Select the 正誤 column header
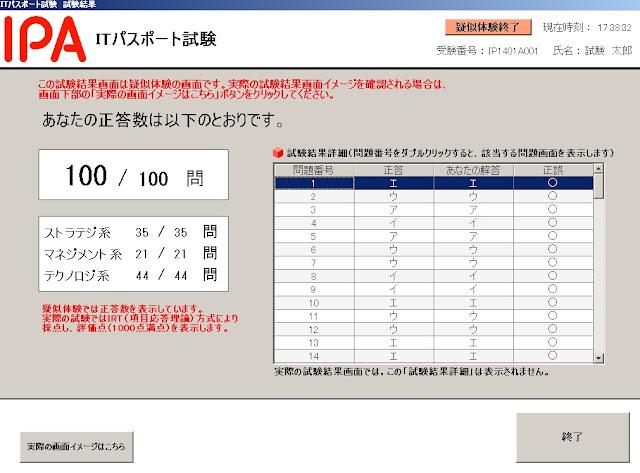 pos(553,170)
